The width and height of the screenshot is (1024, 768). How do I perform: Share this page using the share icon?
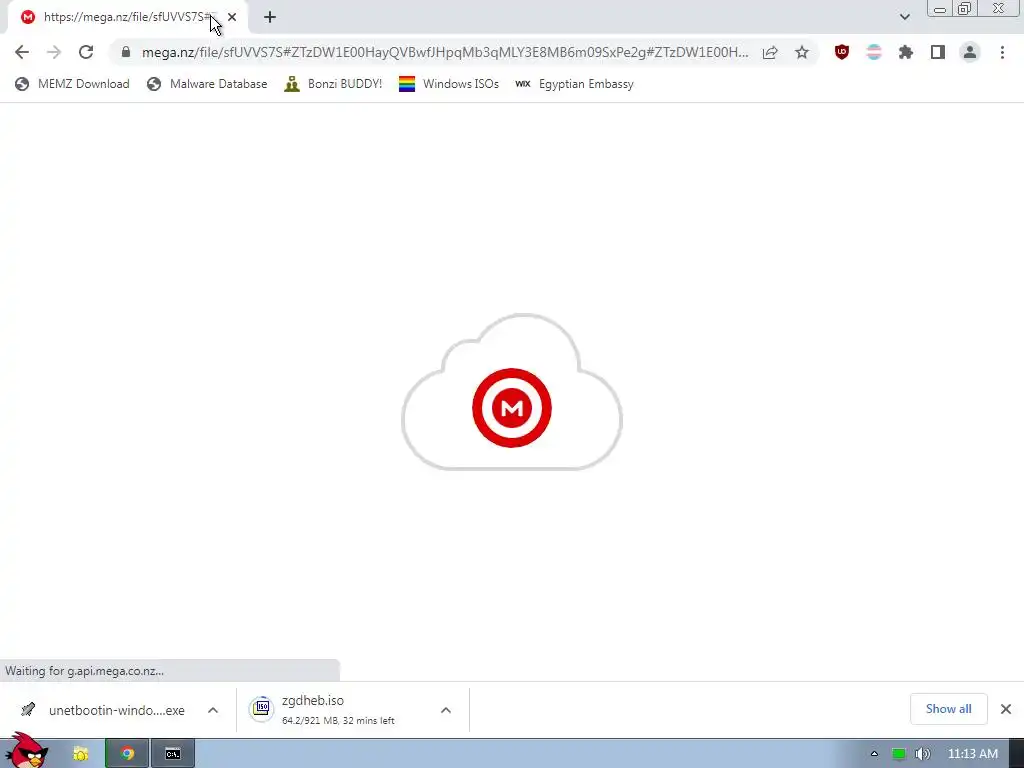coord(770,52)
